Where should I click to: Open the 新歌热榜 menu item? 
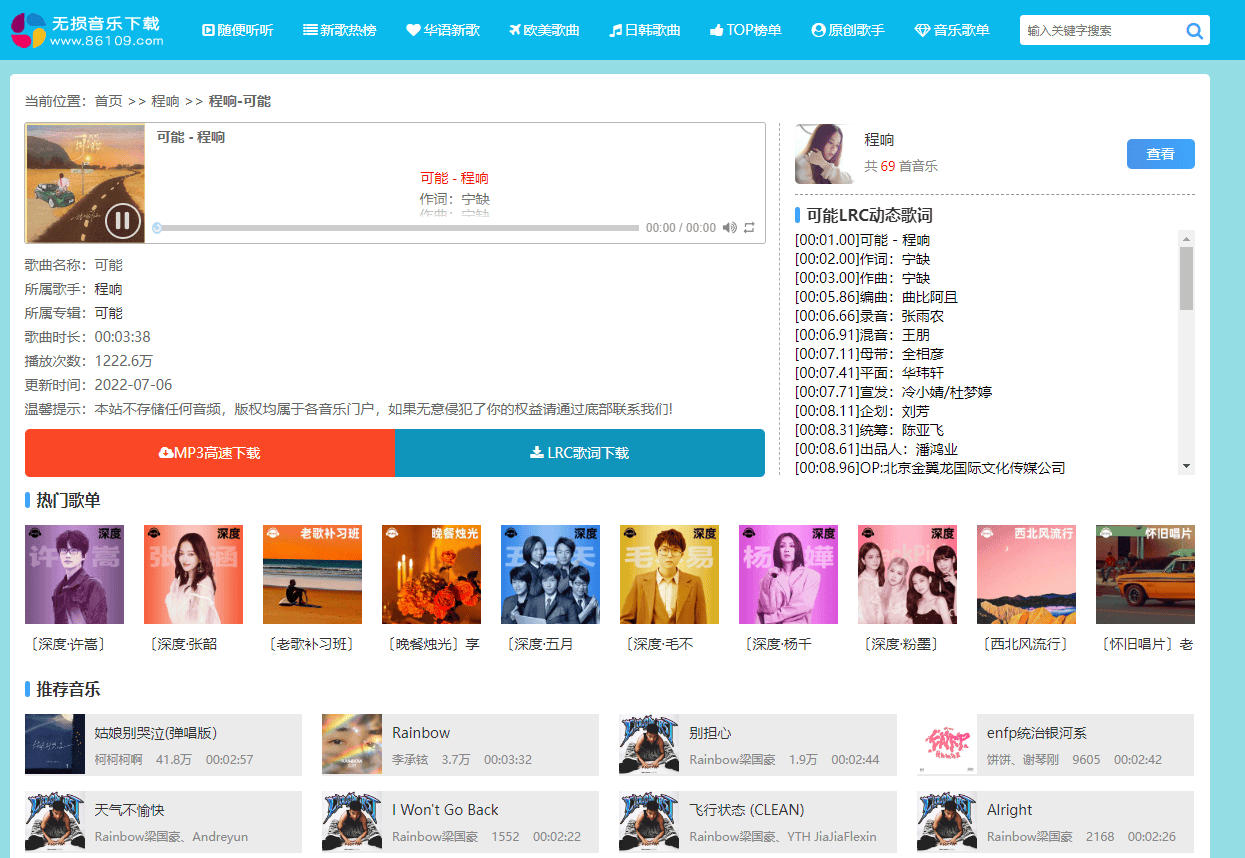pyautogui.click(x=340, y=30)
